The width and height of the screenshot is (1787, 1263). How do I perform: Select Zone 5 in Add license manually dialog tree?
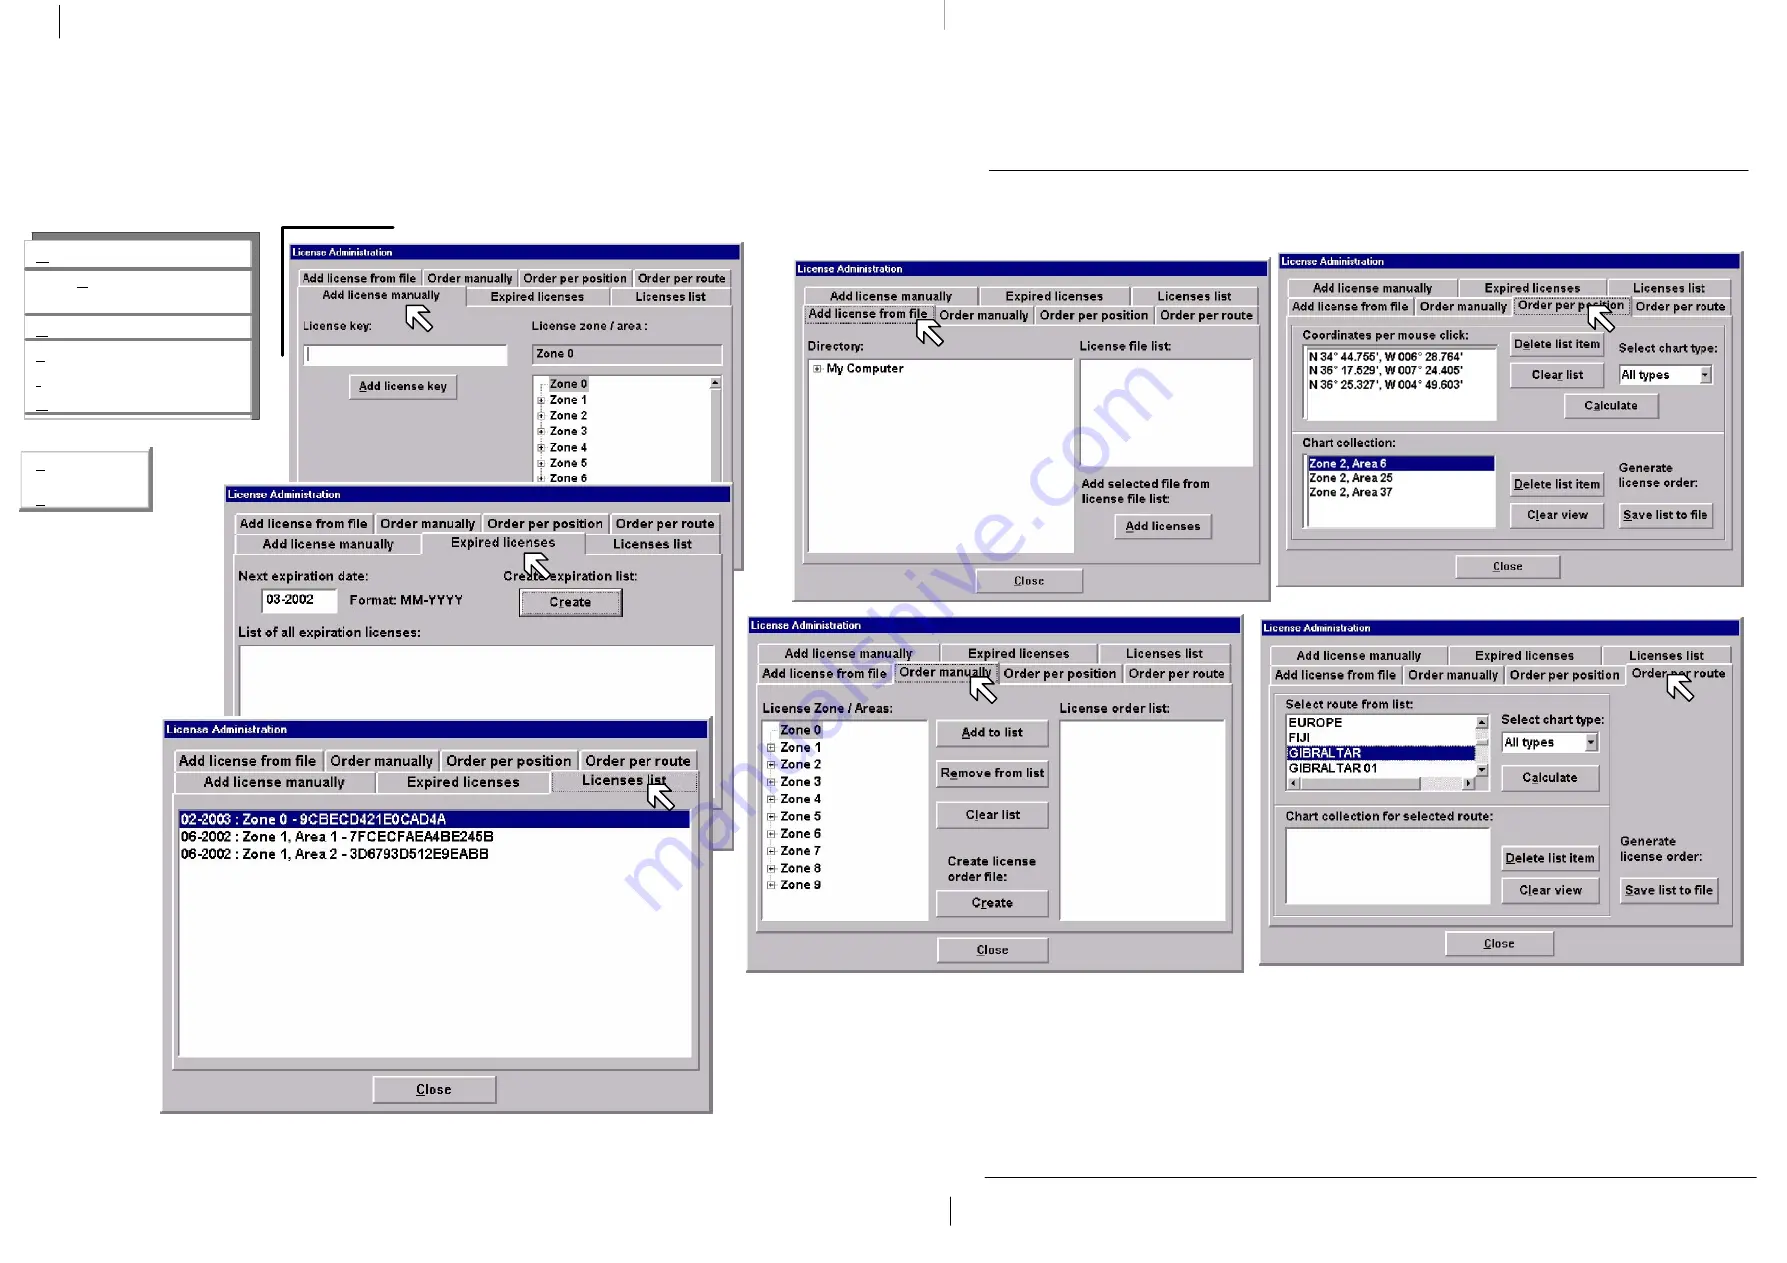tap(568, 463)
